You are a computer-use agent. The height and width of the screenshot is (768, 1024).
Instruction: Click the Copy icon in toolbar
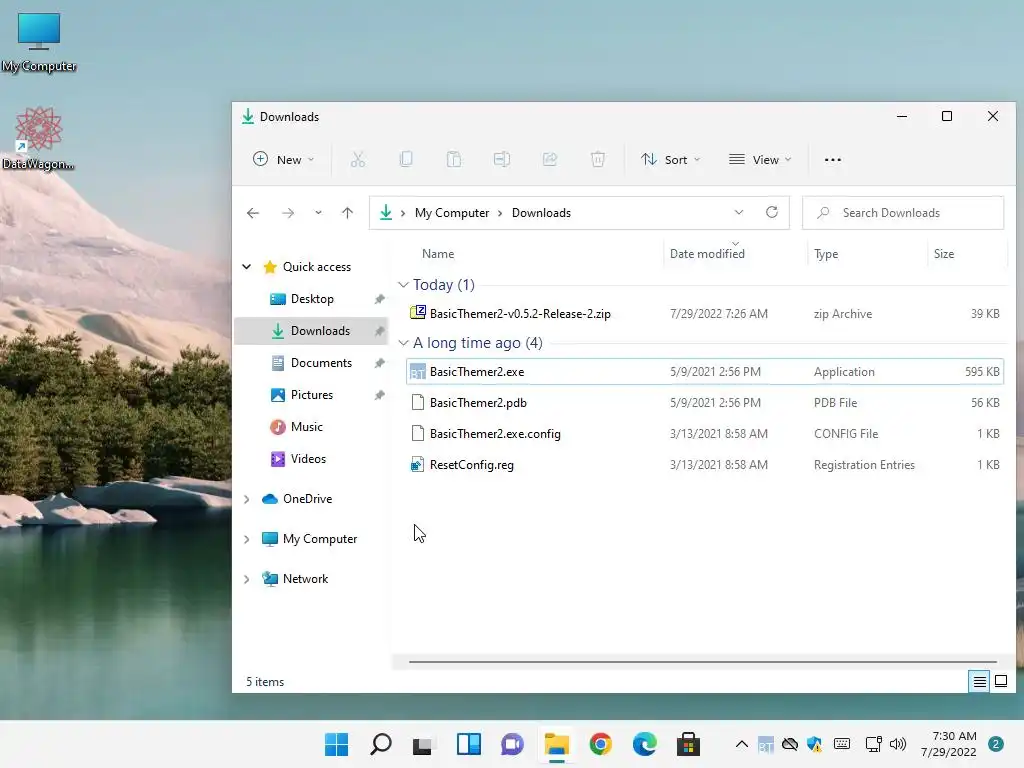[x=406, y=159]
